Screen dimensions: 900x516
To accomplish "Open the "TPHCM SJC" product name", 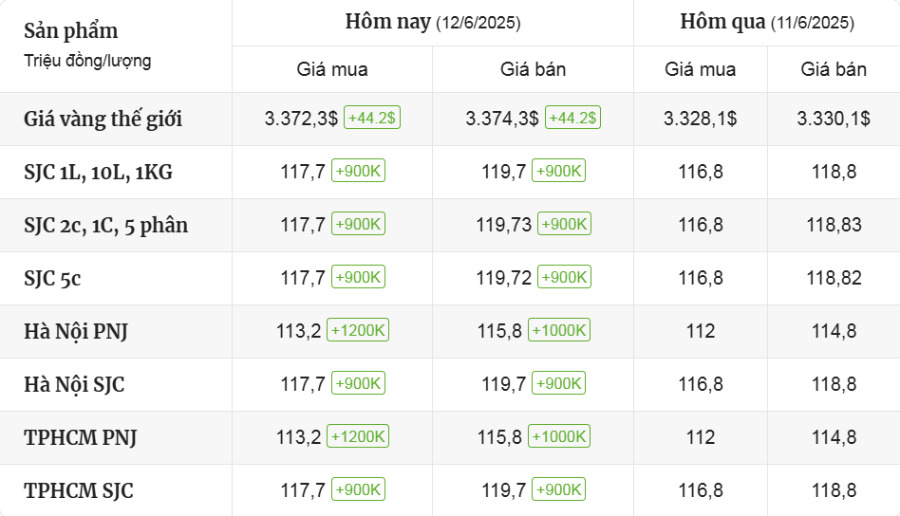I will click(79, 490).
